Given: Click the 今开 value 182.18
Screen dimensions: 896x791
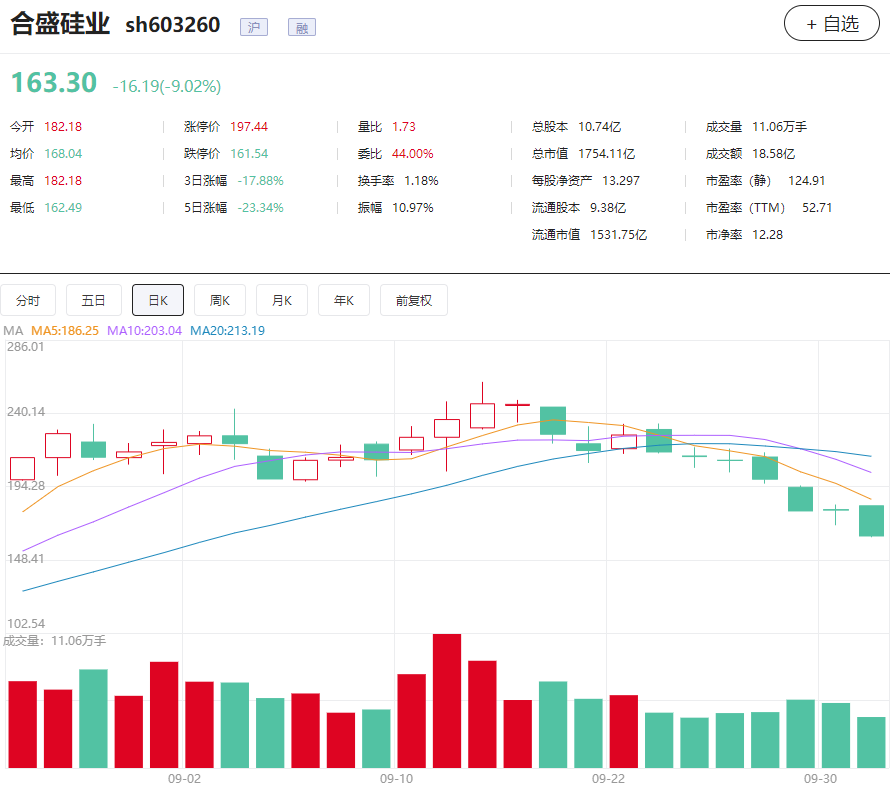Looking at the screenshot, I should (x=63, y=127).
